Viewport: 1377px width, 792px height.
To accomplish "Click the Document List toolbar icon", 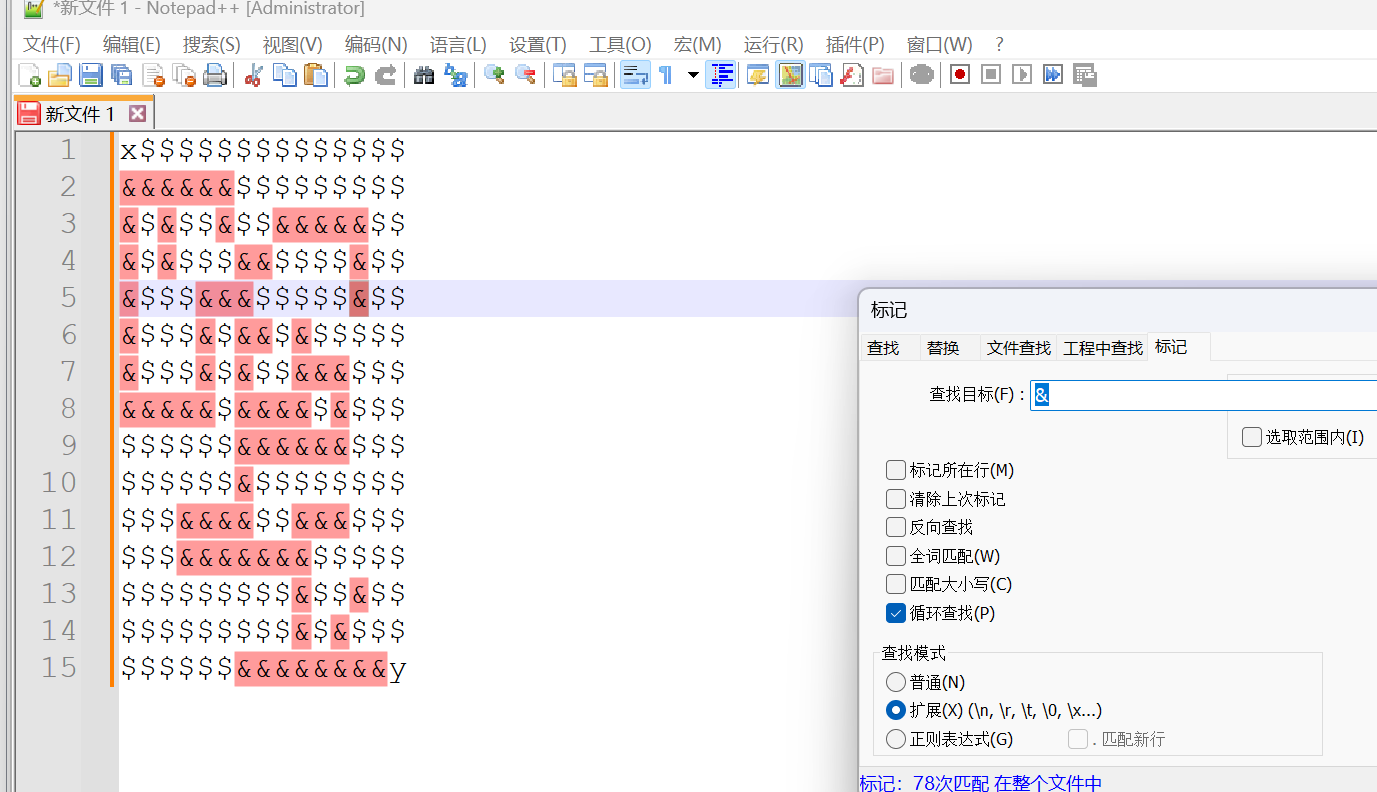I will point(820,75).
